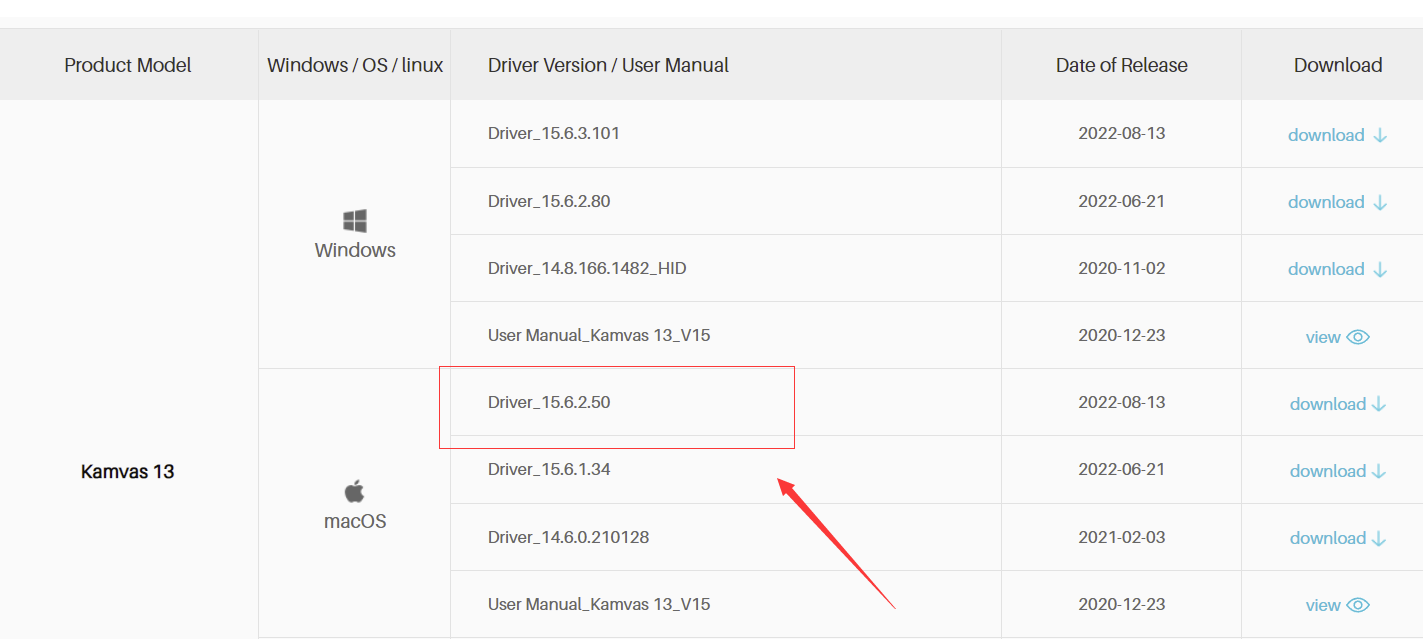The width and height of the screenshot is (1423, 639).
Task: Click the Apple macOS logo icon
Action: point(355,491)
